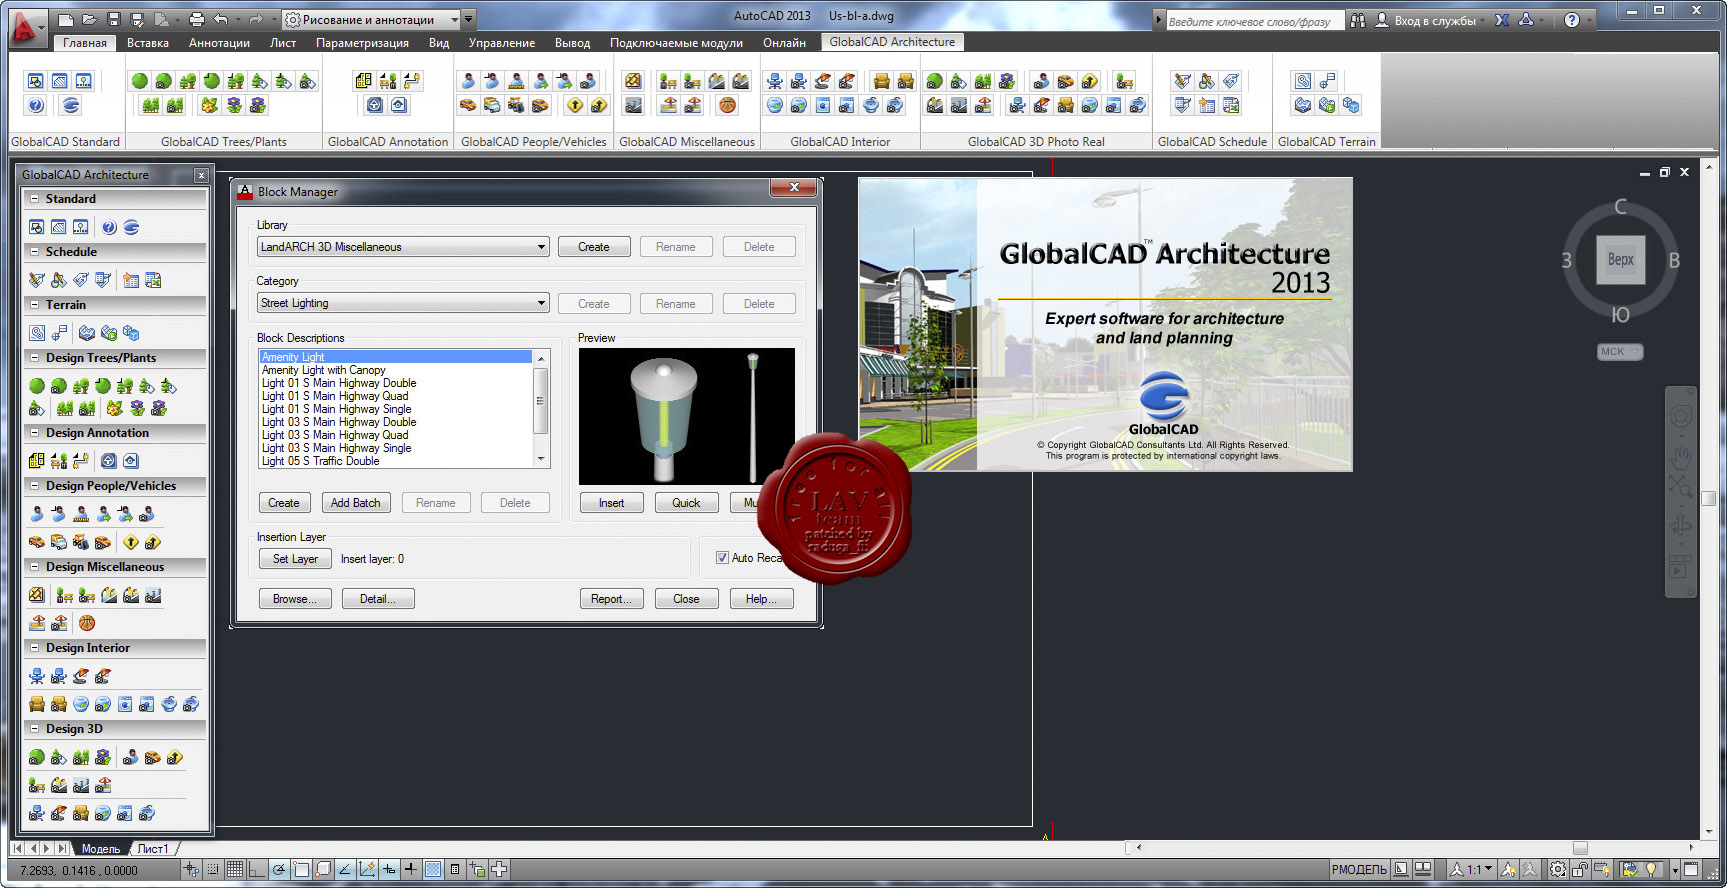Switch to the Вставка ribbon tab
Screen dimensions: 1727x888
click(148, 43)
